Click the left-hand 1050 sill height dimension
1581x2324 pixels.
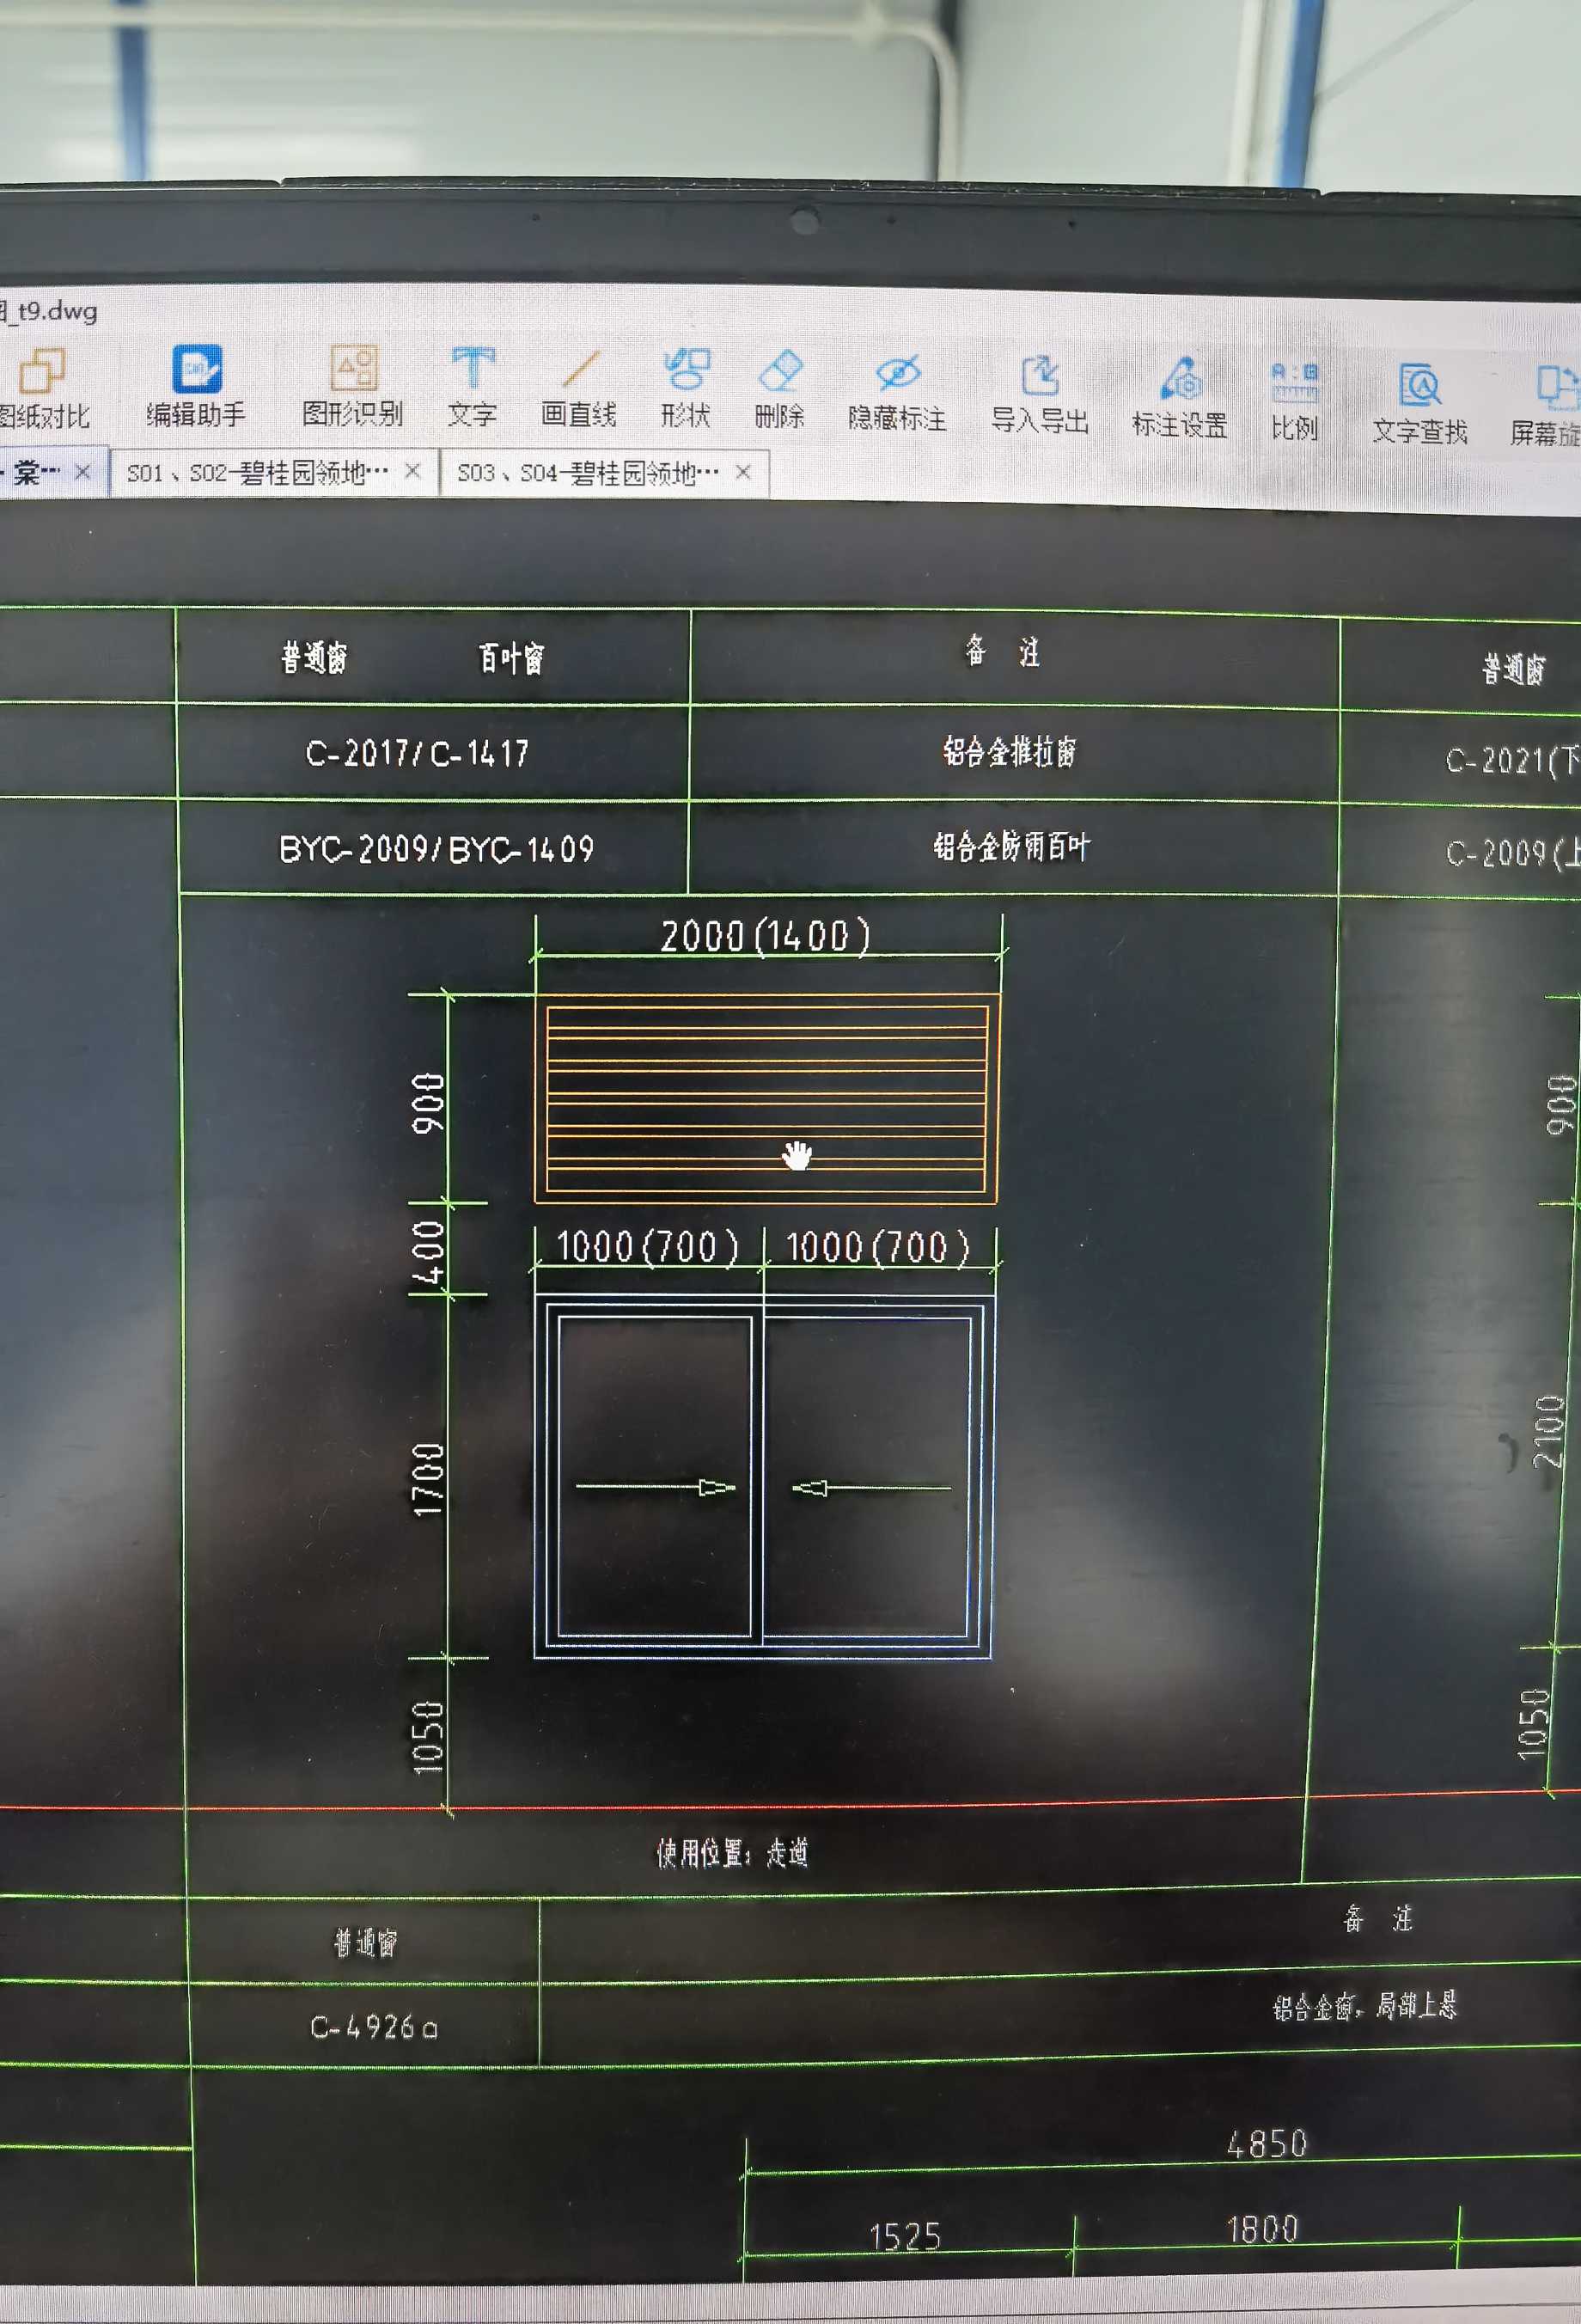point(428,1737)
